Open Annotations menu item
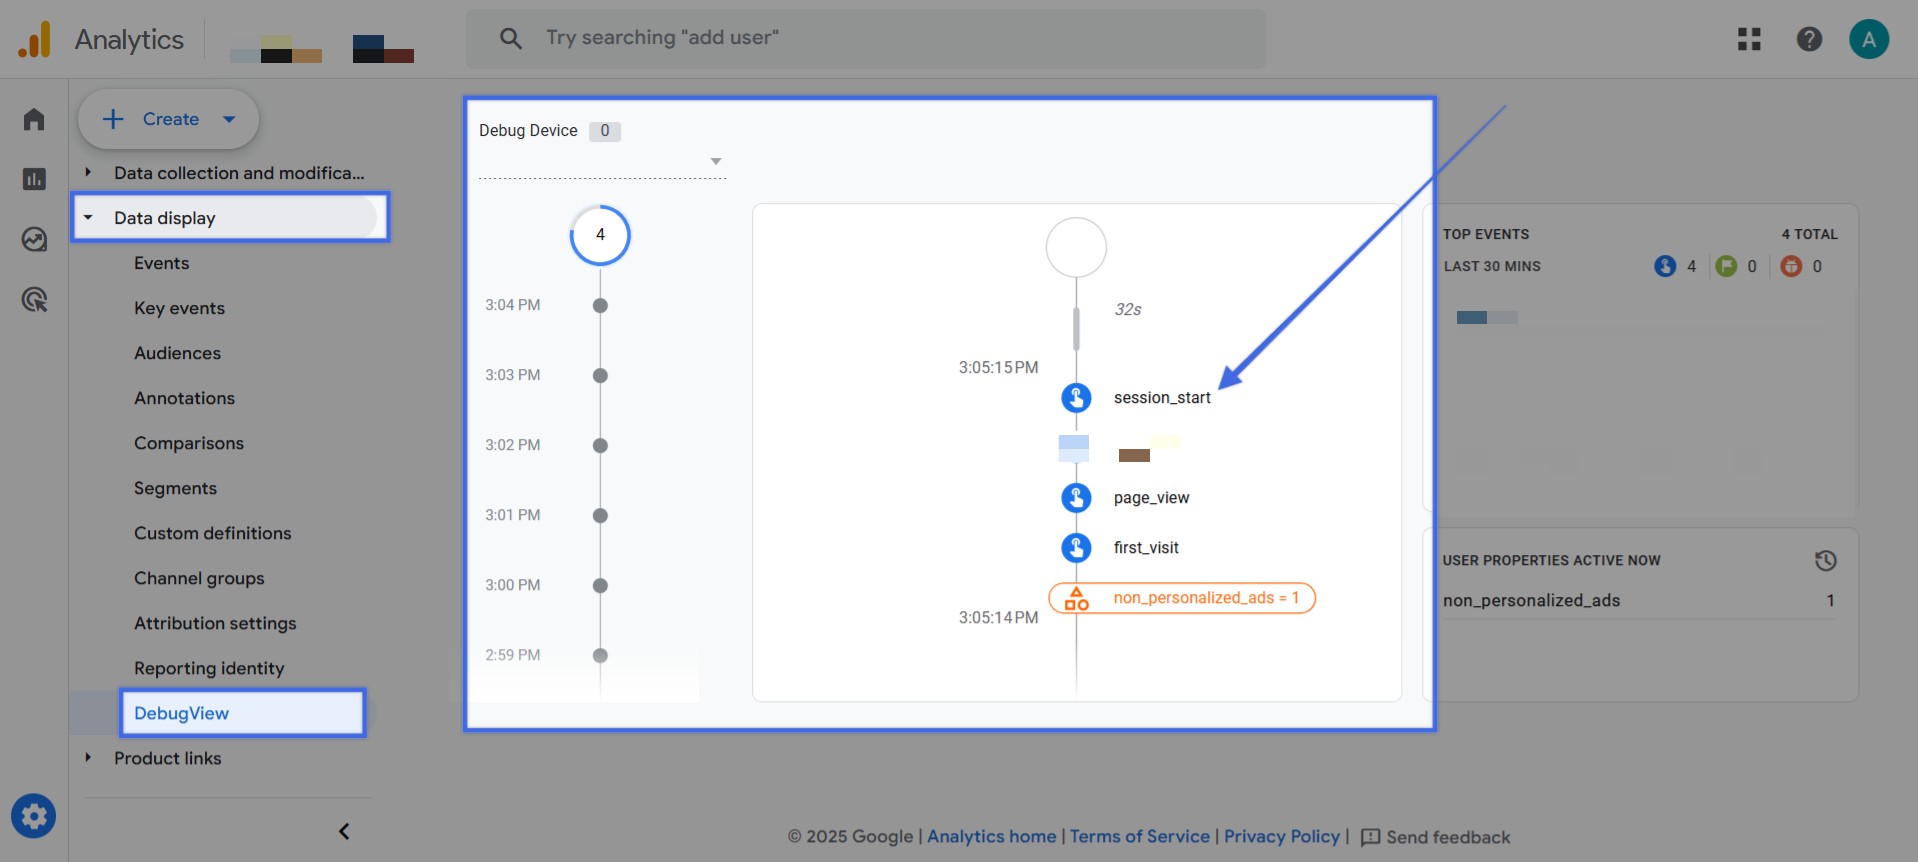Image resolution: width=1918 pixels, height=862 pixels. tap(184, 398)
